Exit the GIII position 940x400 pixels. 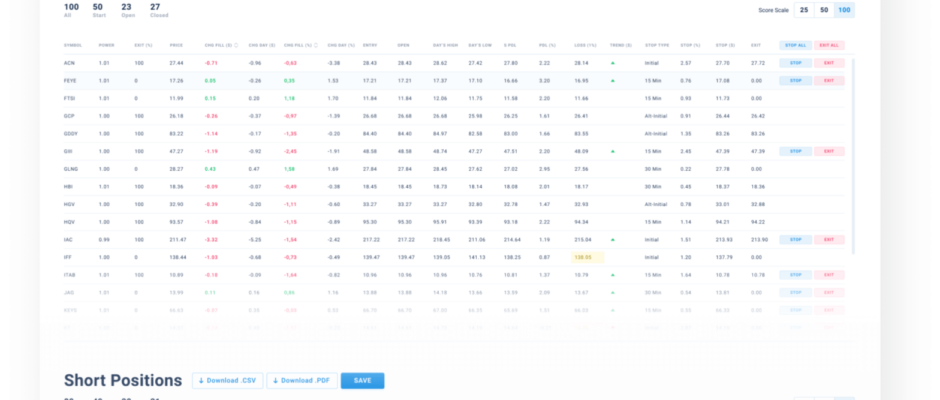[x=829, y=151]
